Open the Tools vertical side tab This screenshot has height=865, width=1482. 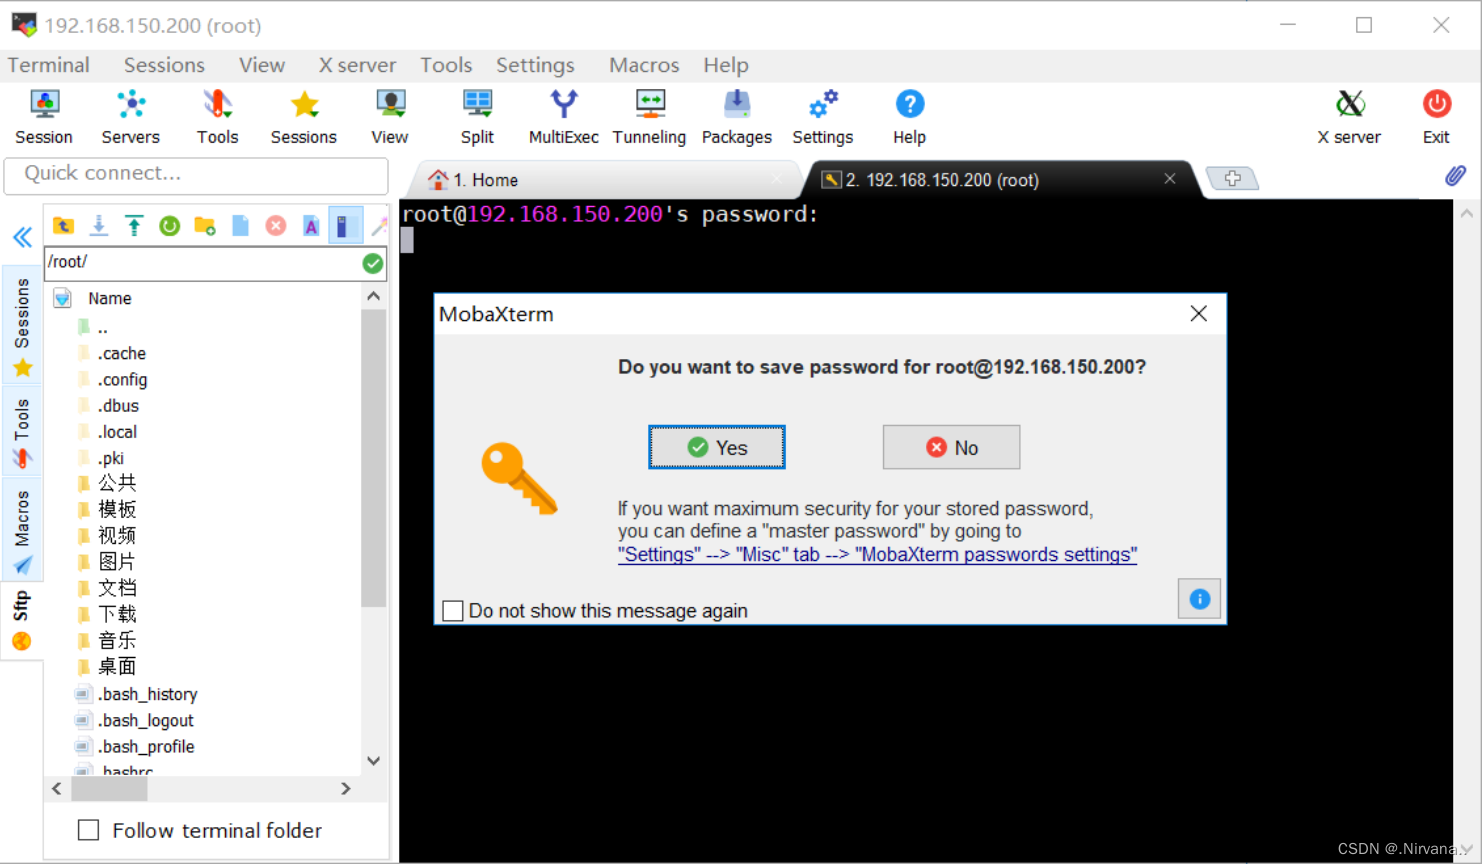(22, 433)
